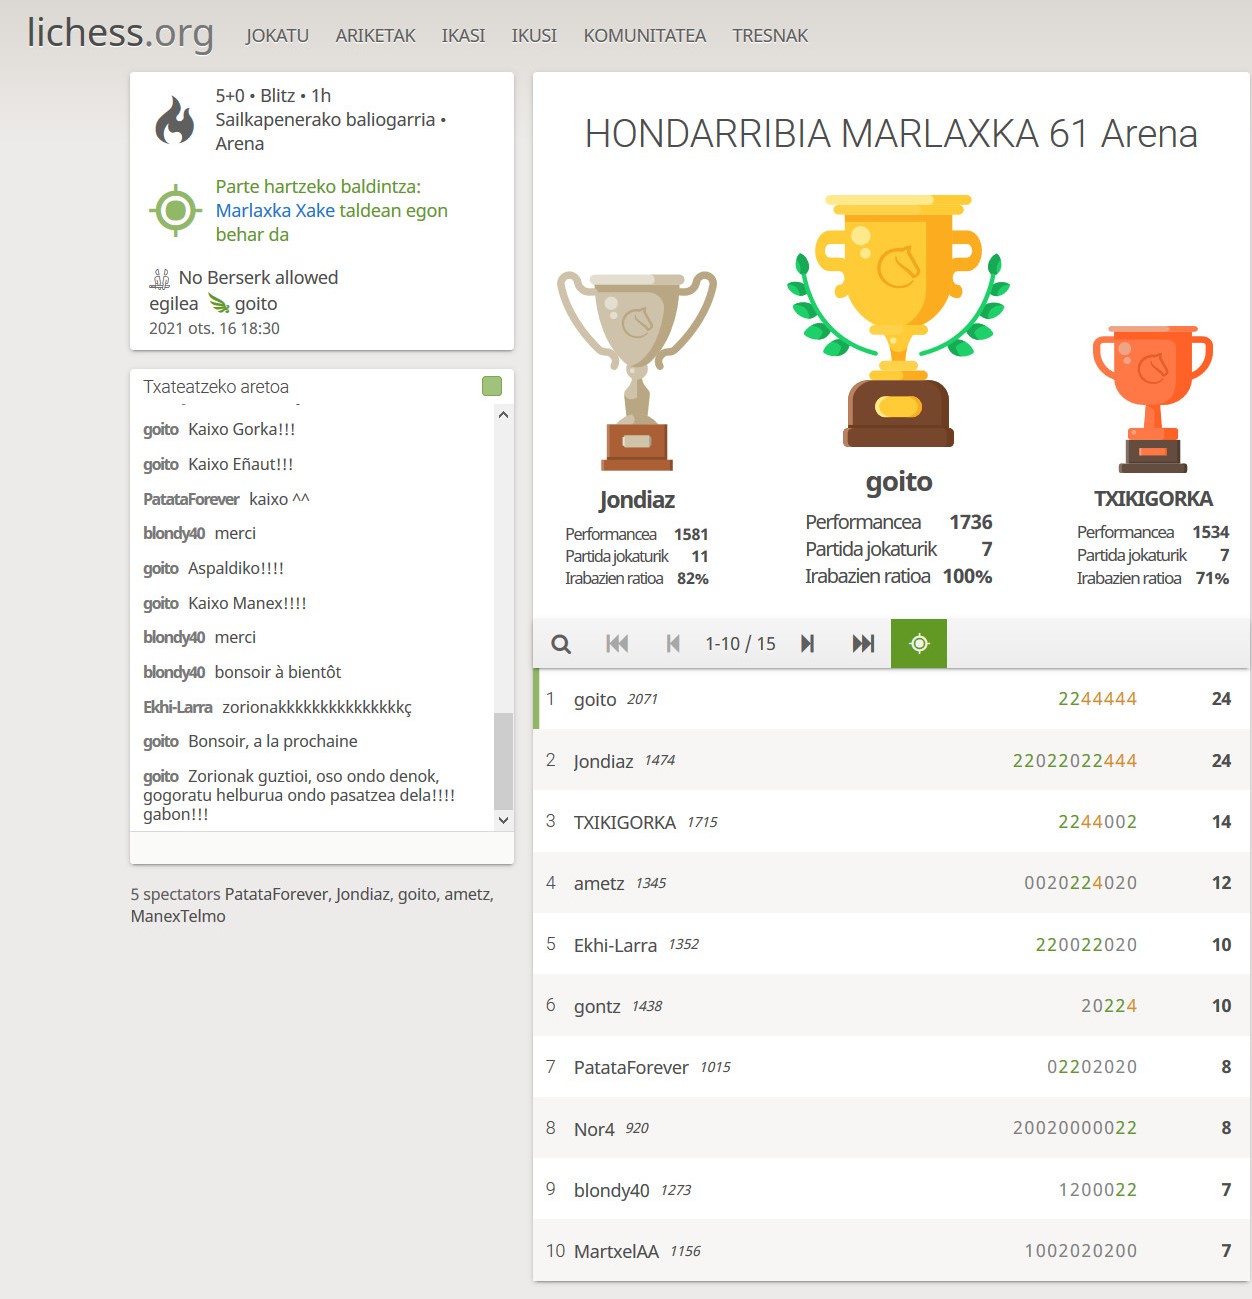This screenshot has height=1299, width=1252.
Task: Click the lichess.org logo
Action: [x=120, y=33]
